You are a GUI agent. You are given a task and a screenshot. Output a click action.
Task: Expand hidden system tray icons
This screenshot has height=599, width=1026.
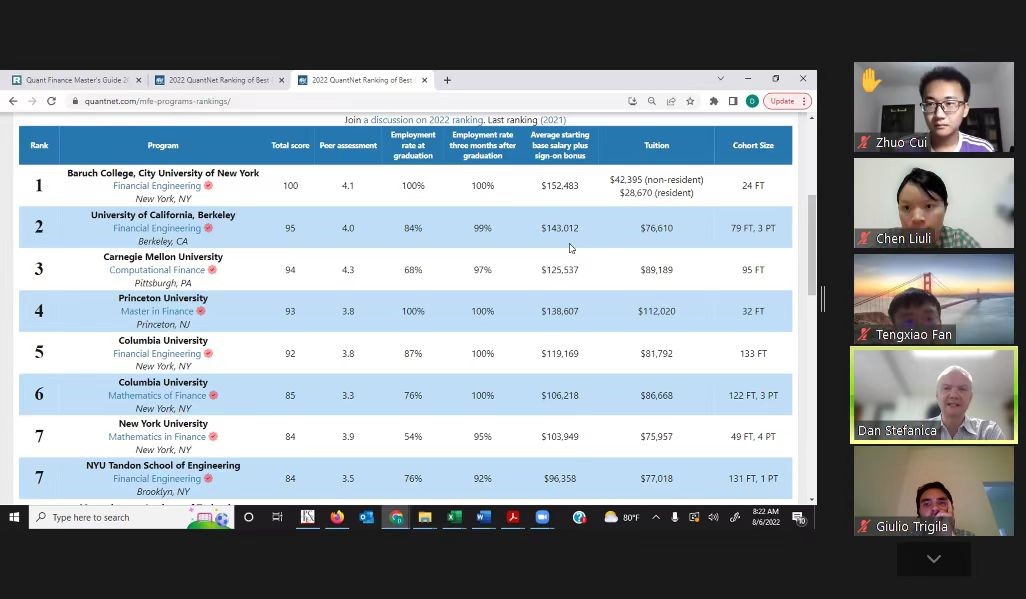pos(656,517)
